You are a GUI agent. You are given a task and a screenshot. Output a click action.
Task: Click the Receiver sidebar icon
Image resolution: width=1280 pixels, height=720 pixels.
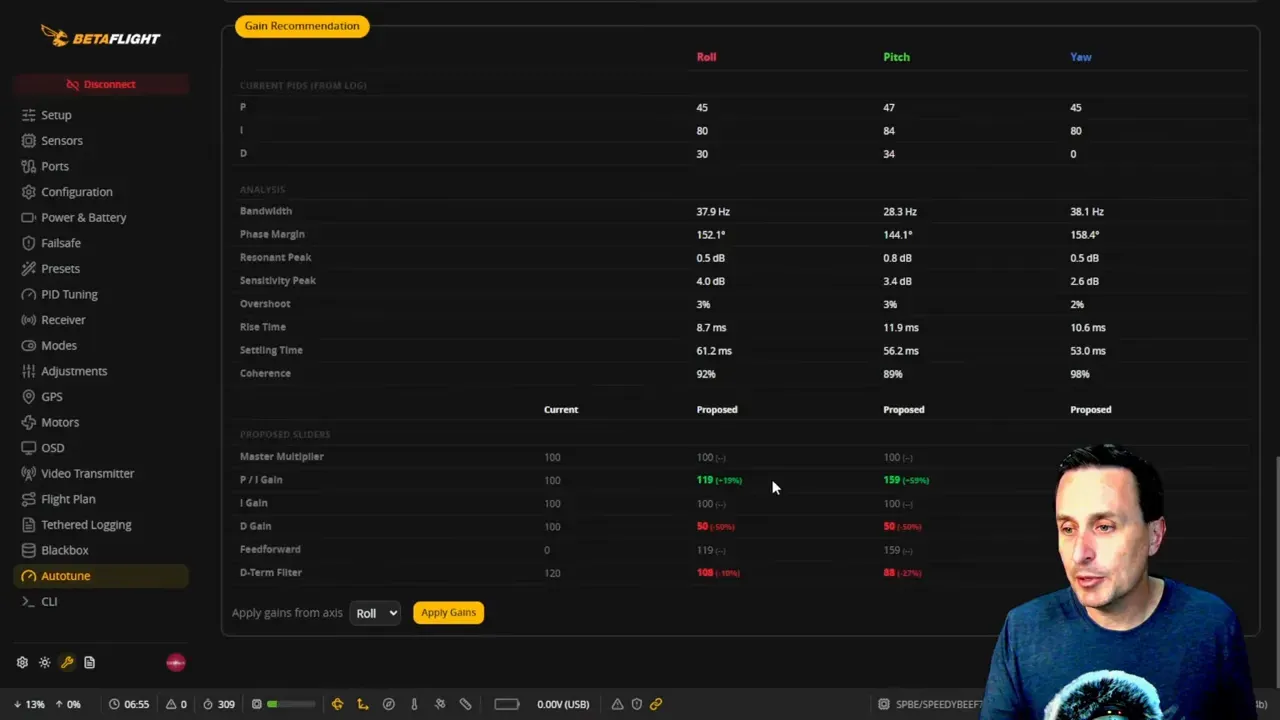[29, 320]
